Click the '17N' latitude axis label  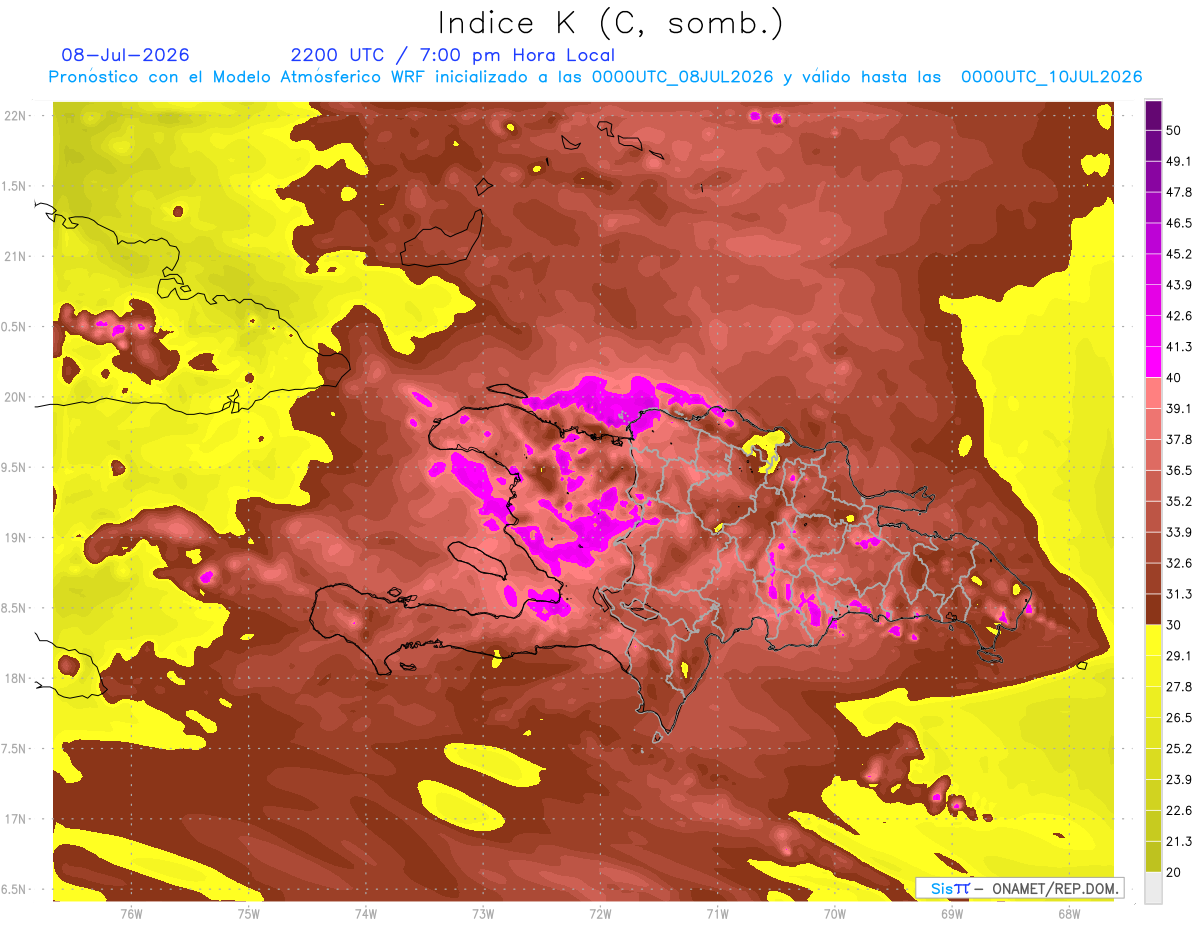click(x=17, y=819)
